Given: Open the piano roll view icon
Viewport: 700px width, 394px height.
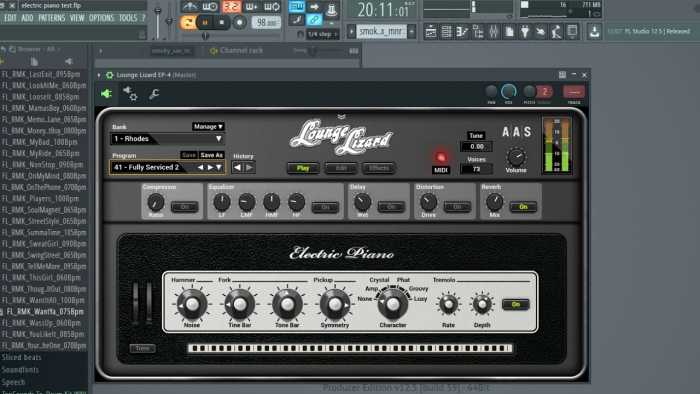Looking at the screenshot, I should click(x=462, y=32).
